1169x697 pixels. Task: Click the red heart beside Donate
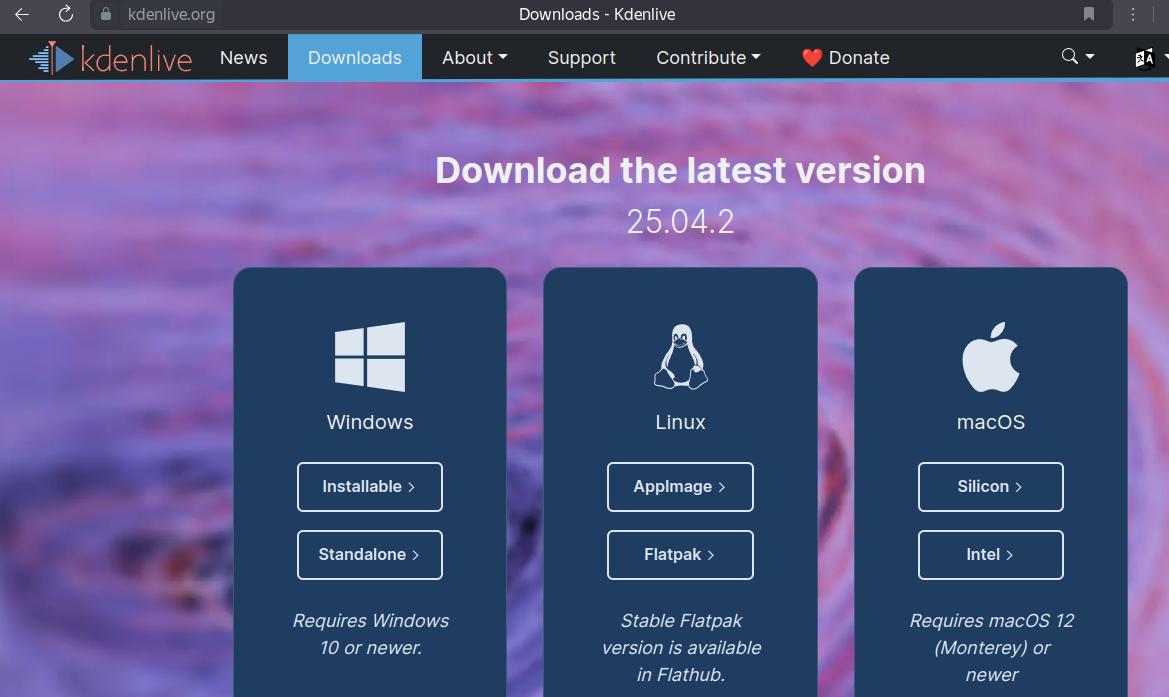click(812, 57)
